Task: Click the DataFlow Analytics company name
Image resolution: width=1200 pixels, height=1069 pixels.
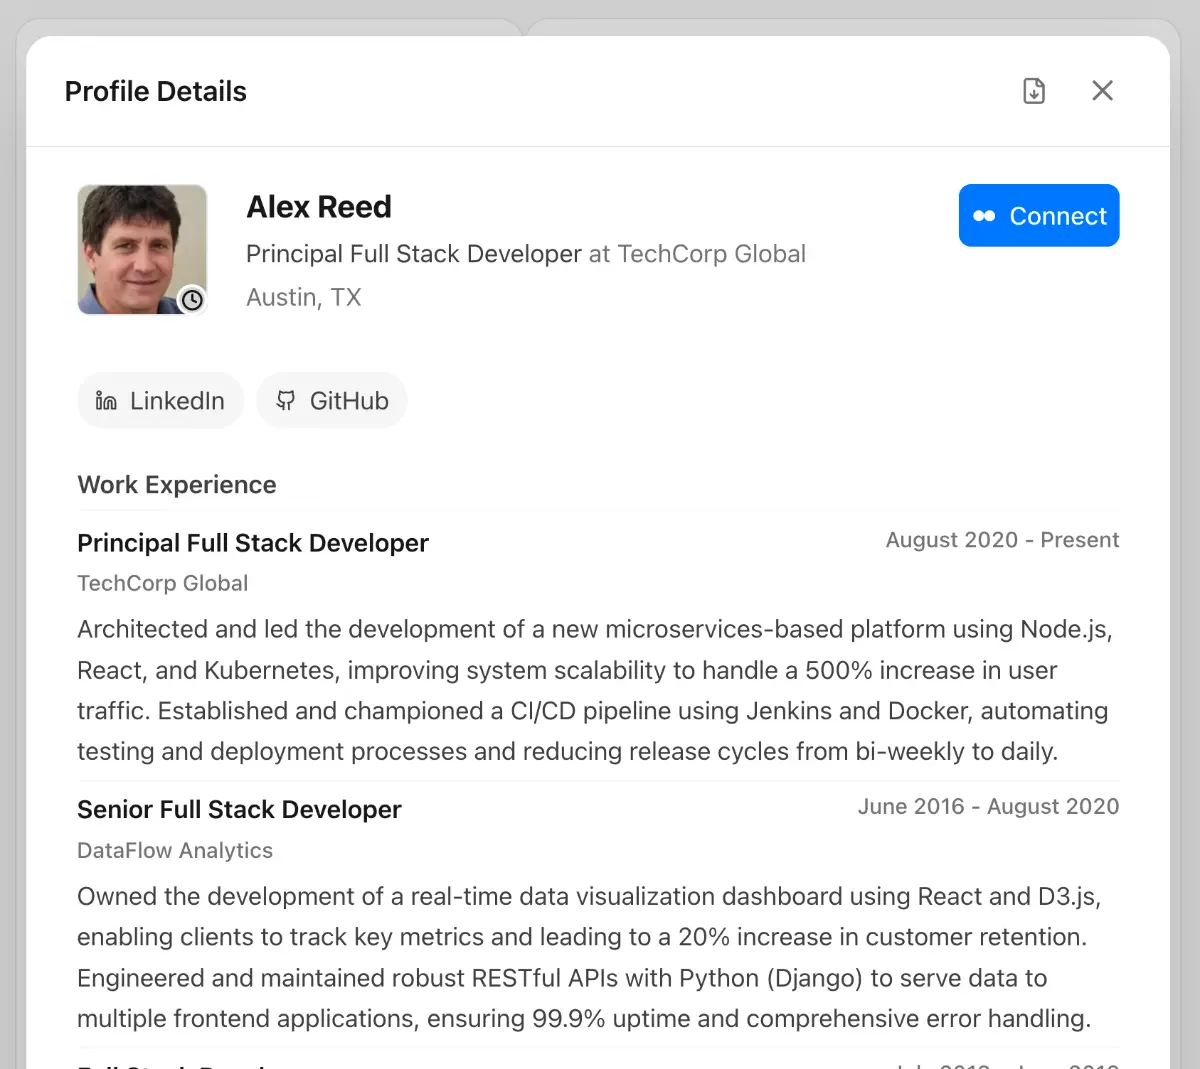Action: 175,850
